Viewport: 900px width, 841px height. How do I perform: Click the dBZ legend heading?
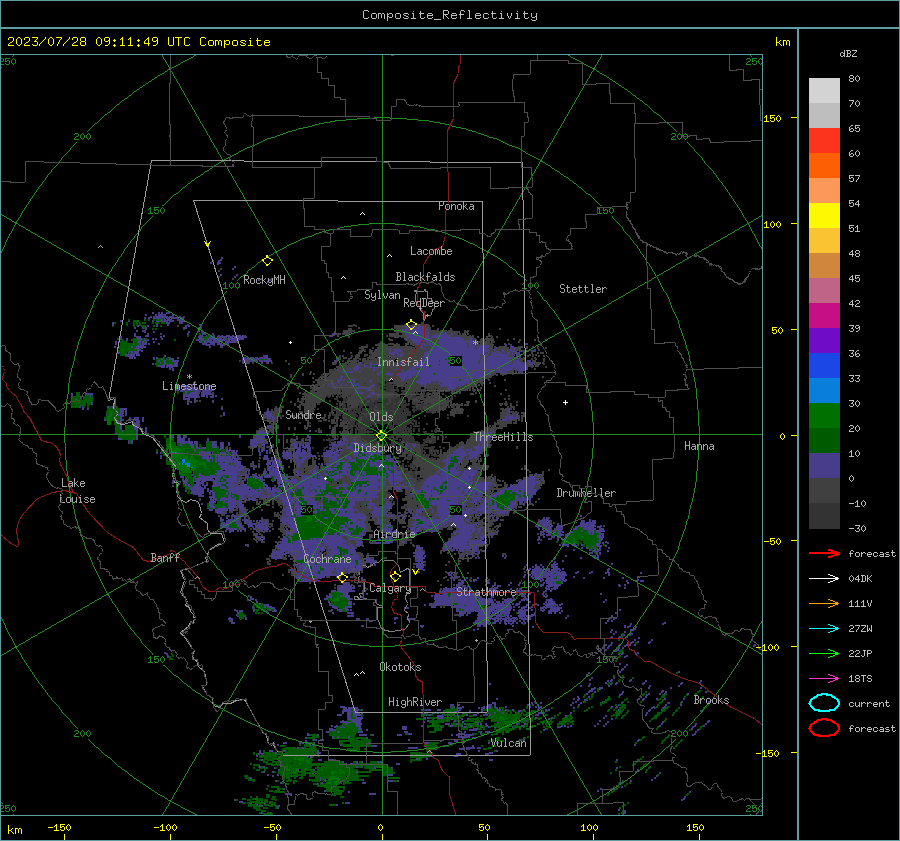[x=848, y=53]
